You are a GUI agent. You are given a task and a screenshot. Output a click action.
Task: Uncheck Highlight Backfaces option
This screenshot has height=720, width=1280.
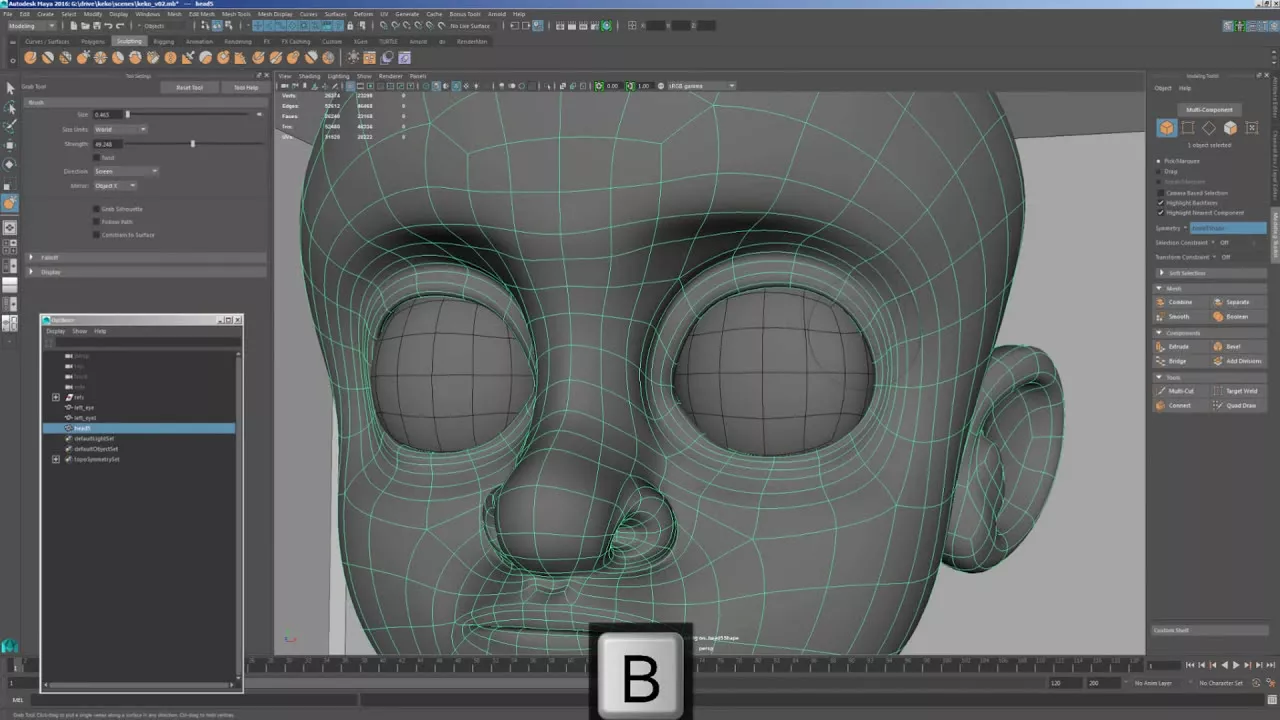click(x=1160, y=203)
